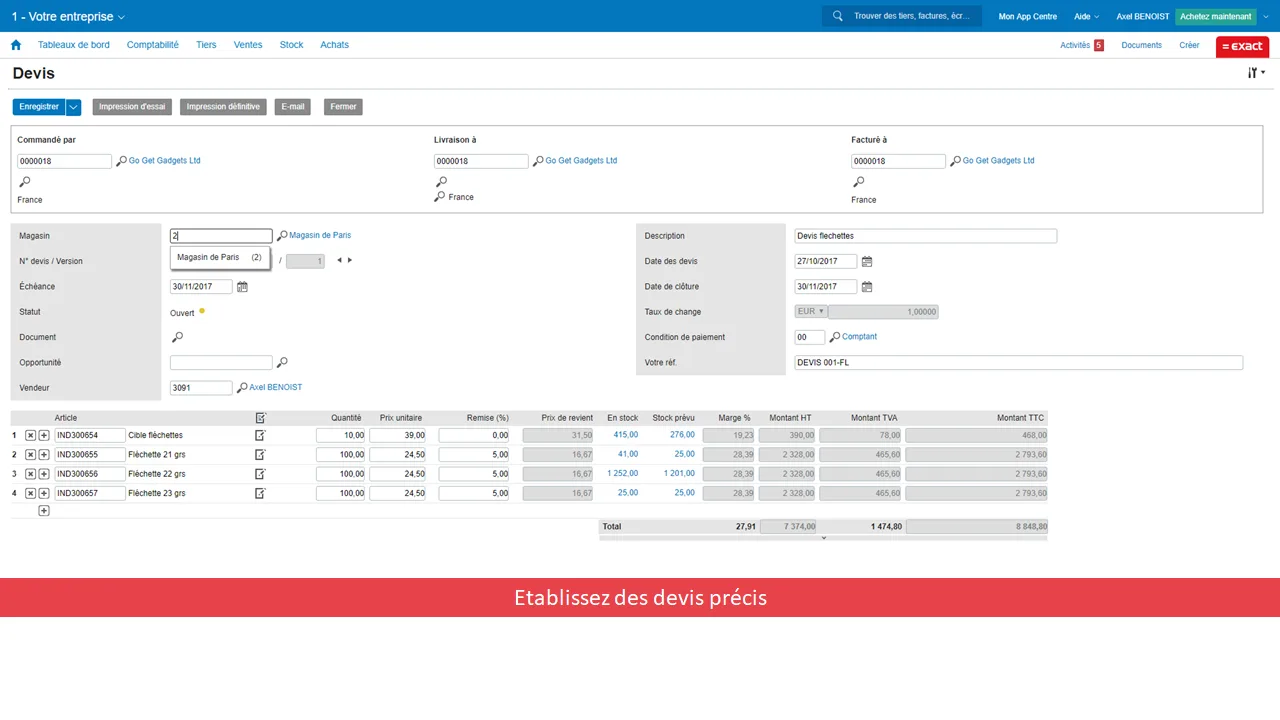This screenshot has height=720, width=1280.
Task: Click magnifier lookup beside Magasin field
Action: point(282,236)
